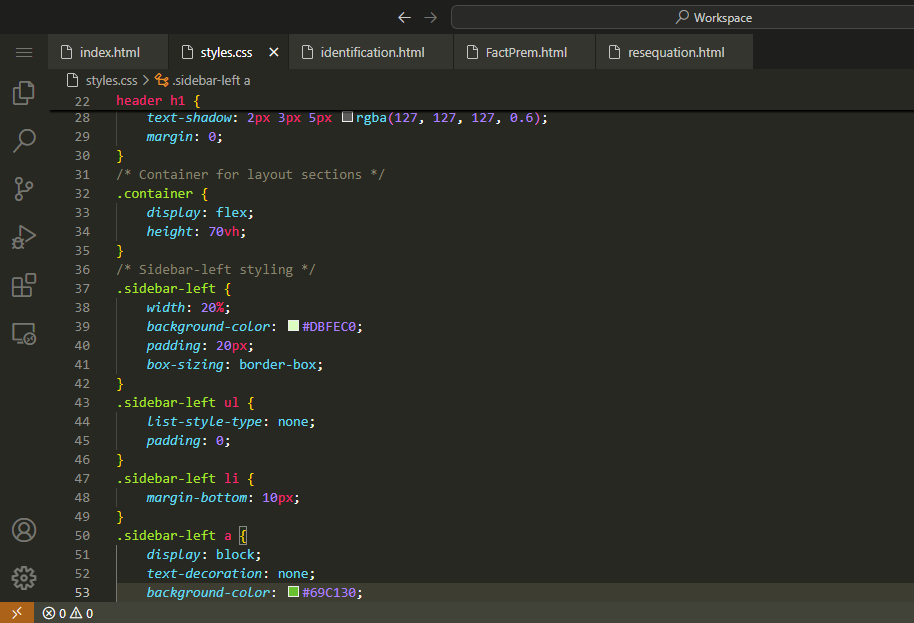
Task: Open the Remote Explorer view
Action: 24,334
